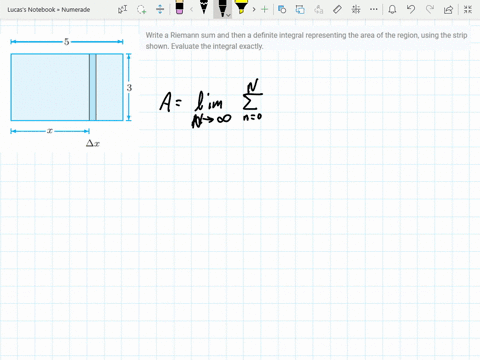This screenshot has width=480, height=360.
Task: Click the Riemann sum problem text
Action: tap(306, 41)
